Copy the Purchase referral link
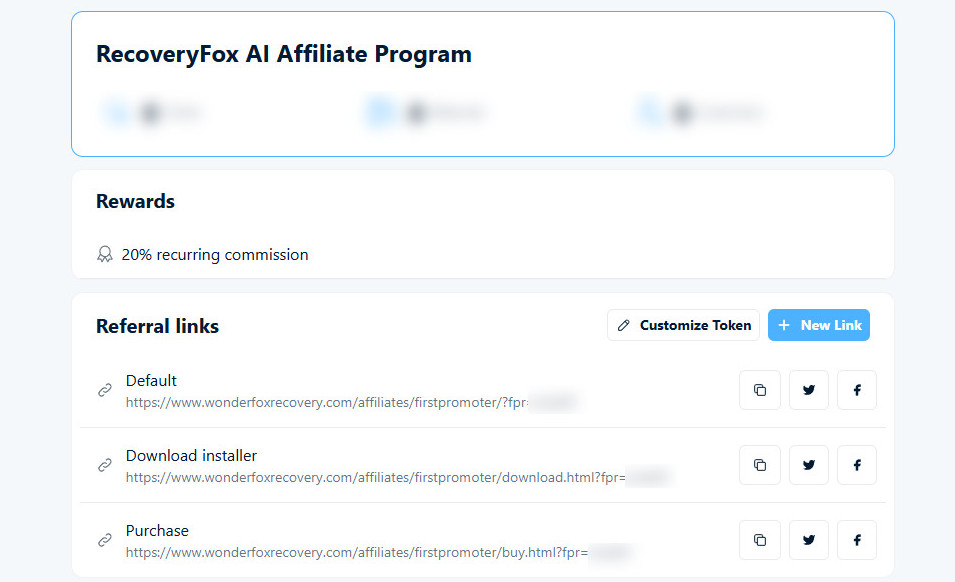 click(759, 540)
